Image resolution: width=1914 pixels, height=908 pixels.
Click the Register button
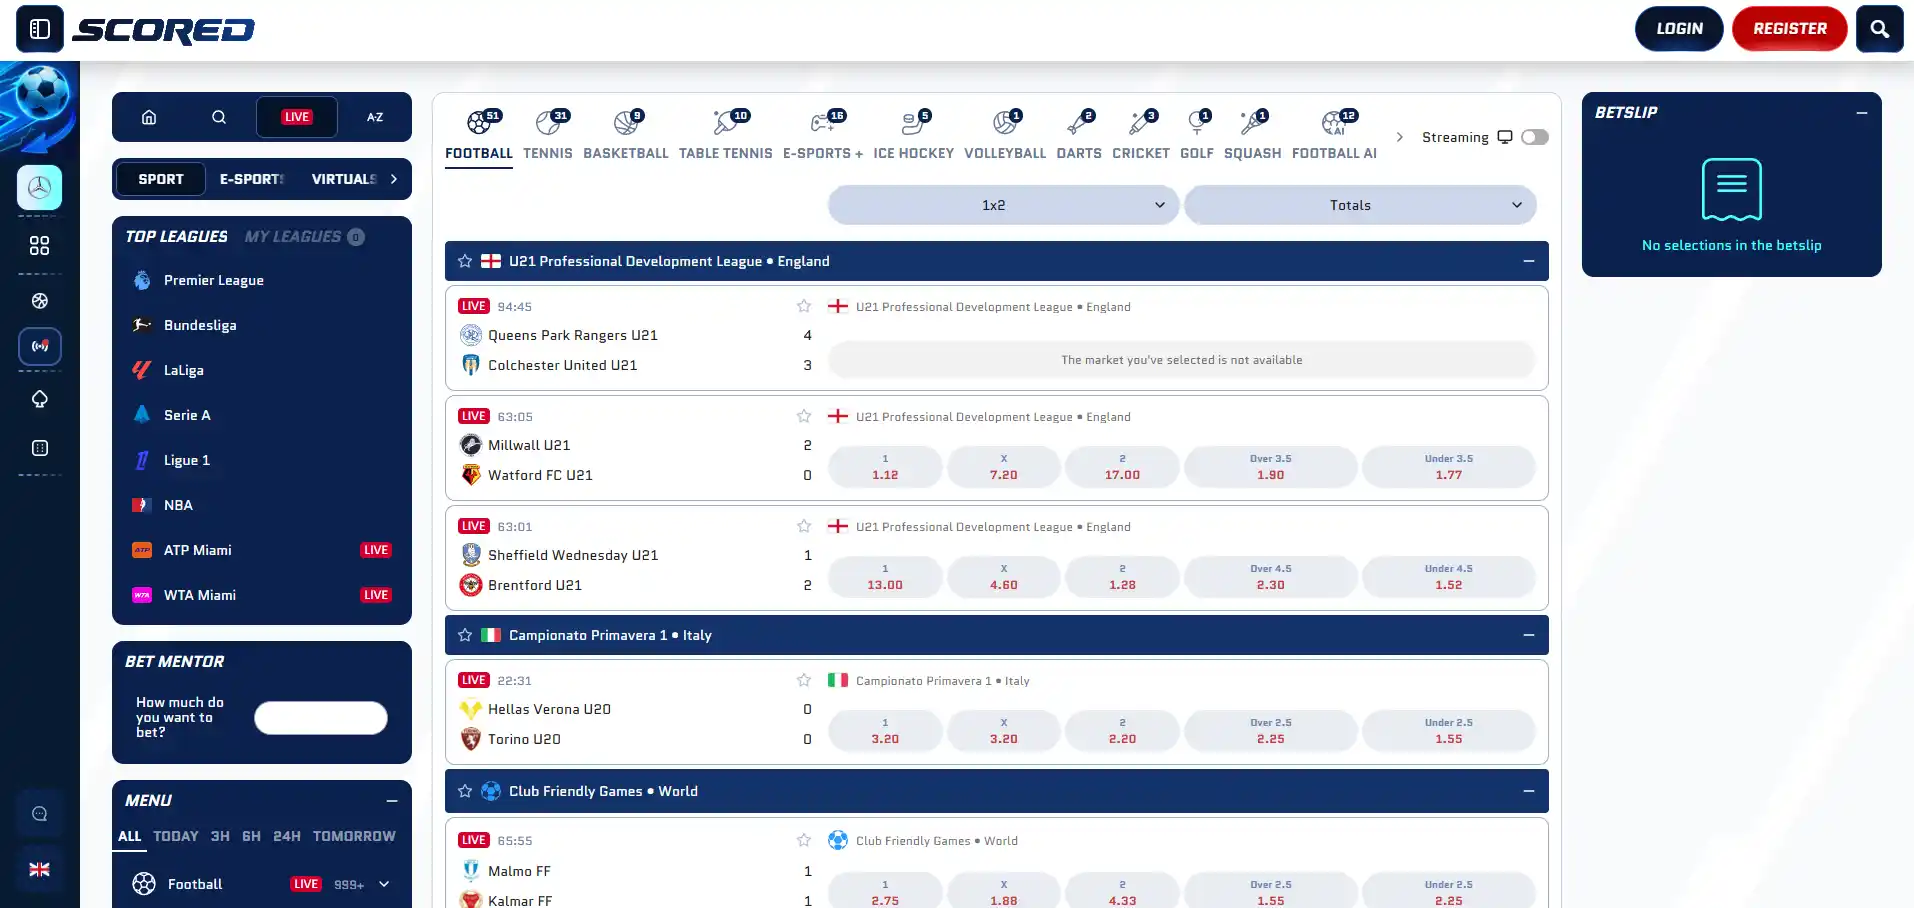click(1789, 29)
